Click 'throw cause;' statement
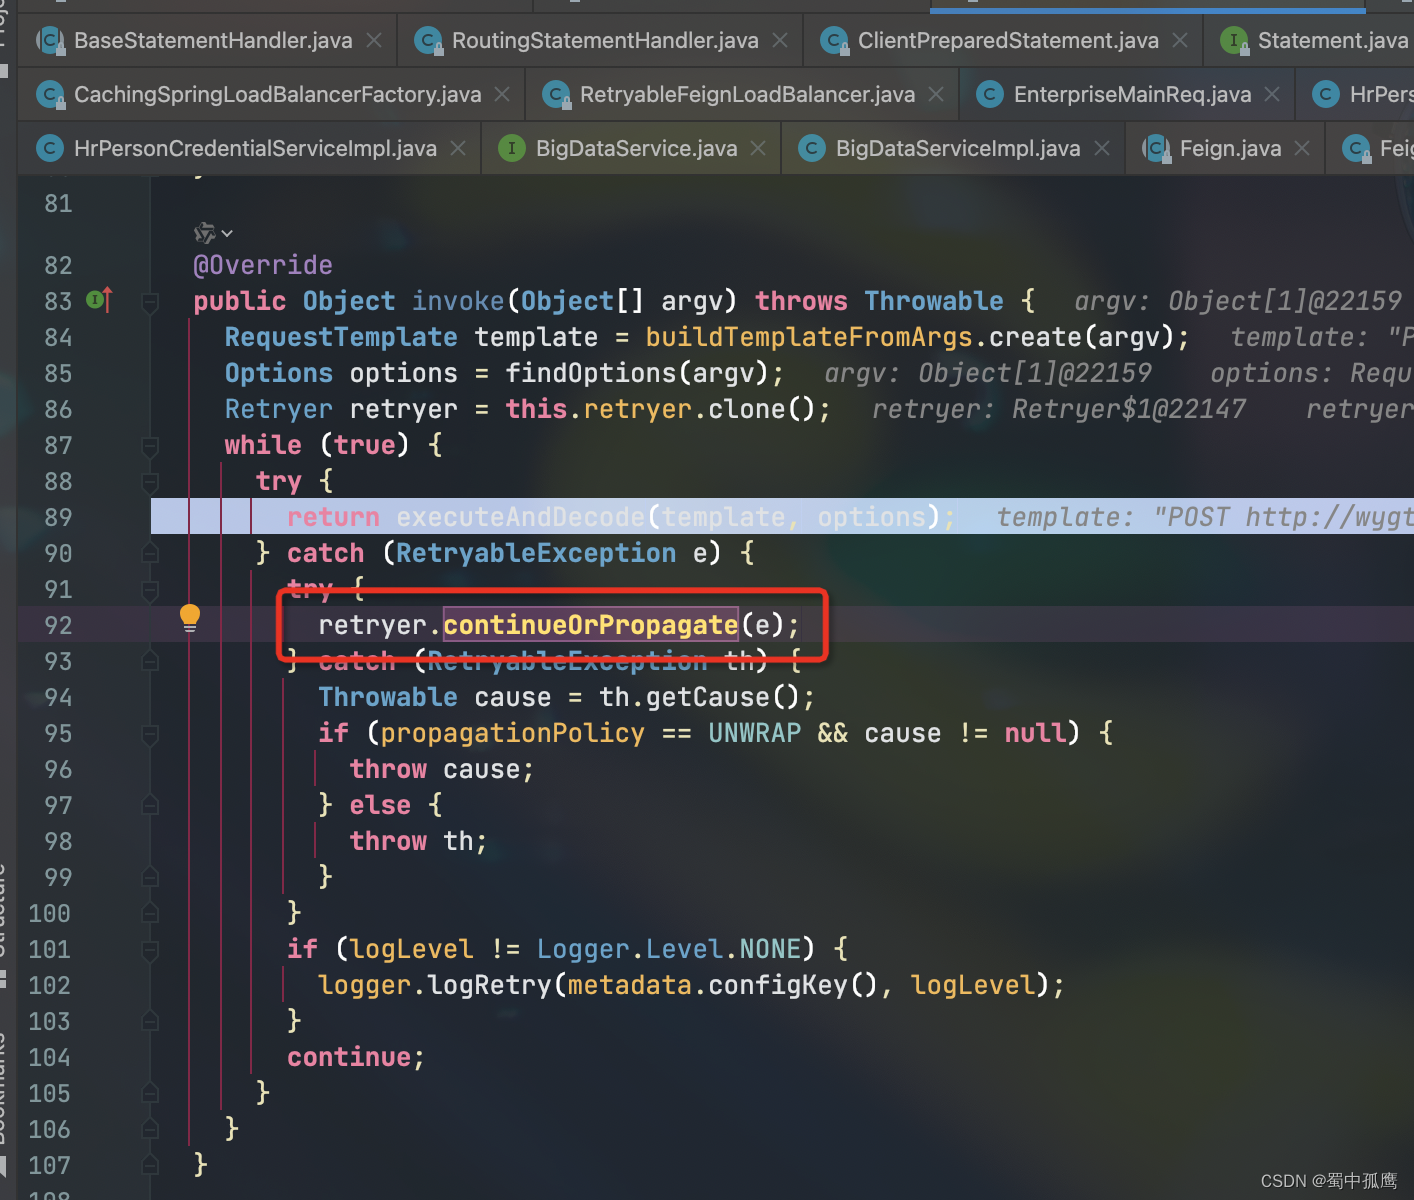 click(442, 769)
